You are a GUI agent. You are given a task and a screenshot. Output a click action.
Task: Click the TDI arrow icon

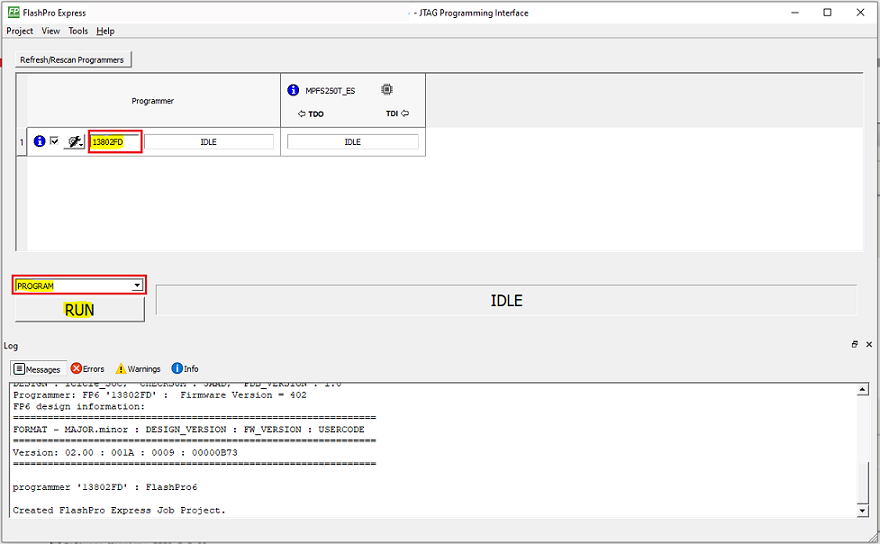[405, 114]
